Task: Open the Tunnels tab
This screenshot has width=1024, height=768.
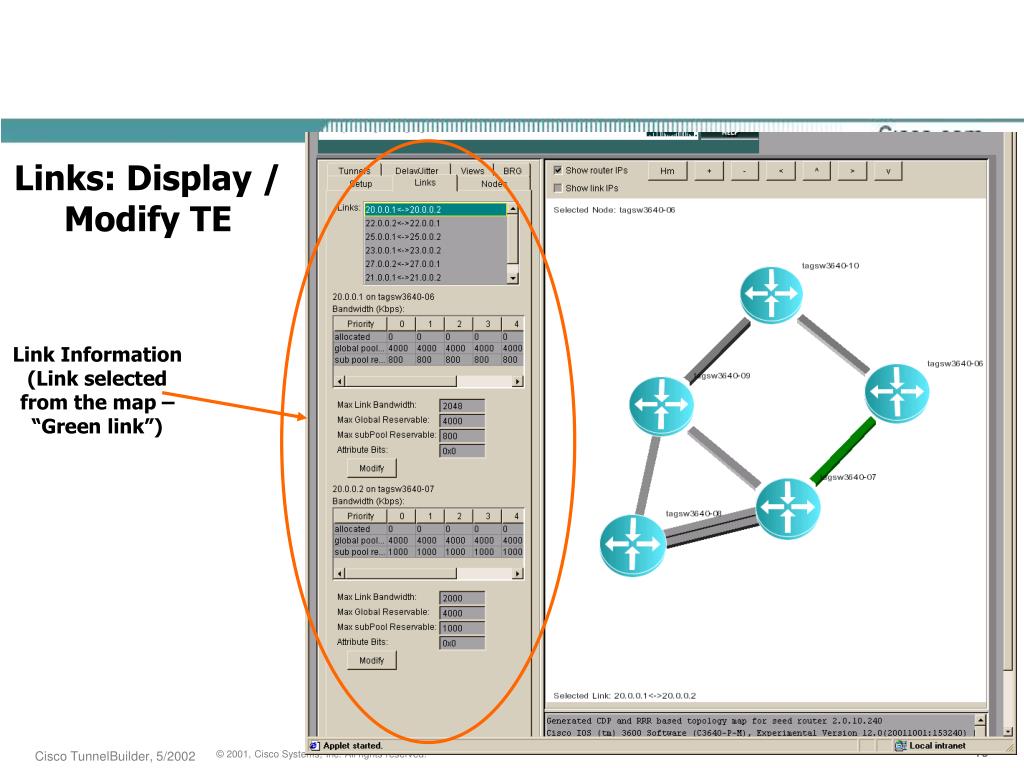Action: click(x=354, y=170)
